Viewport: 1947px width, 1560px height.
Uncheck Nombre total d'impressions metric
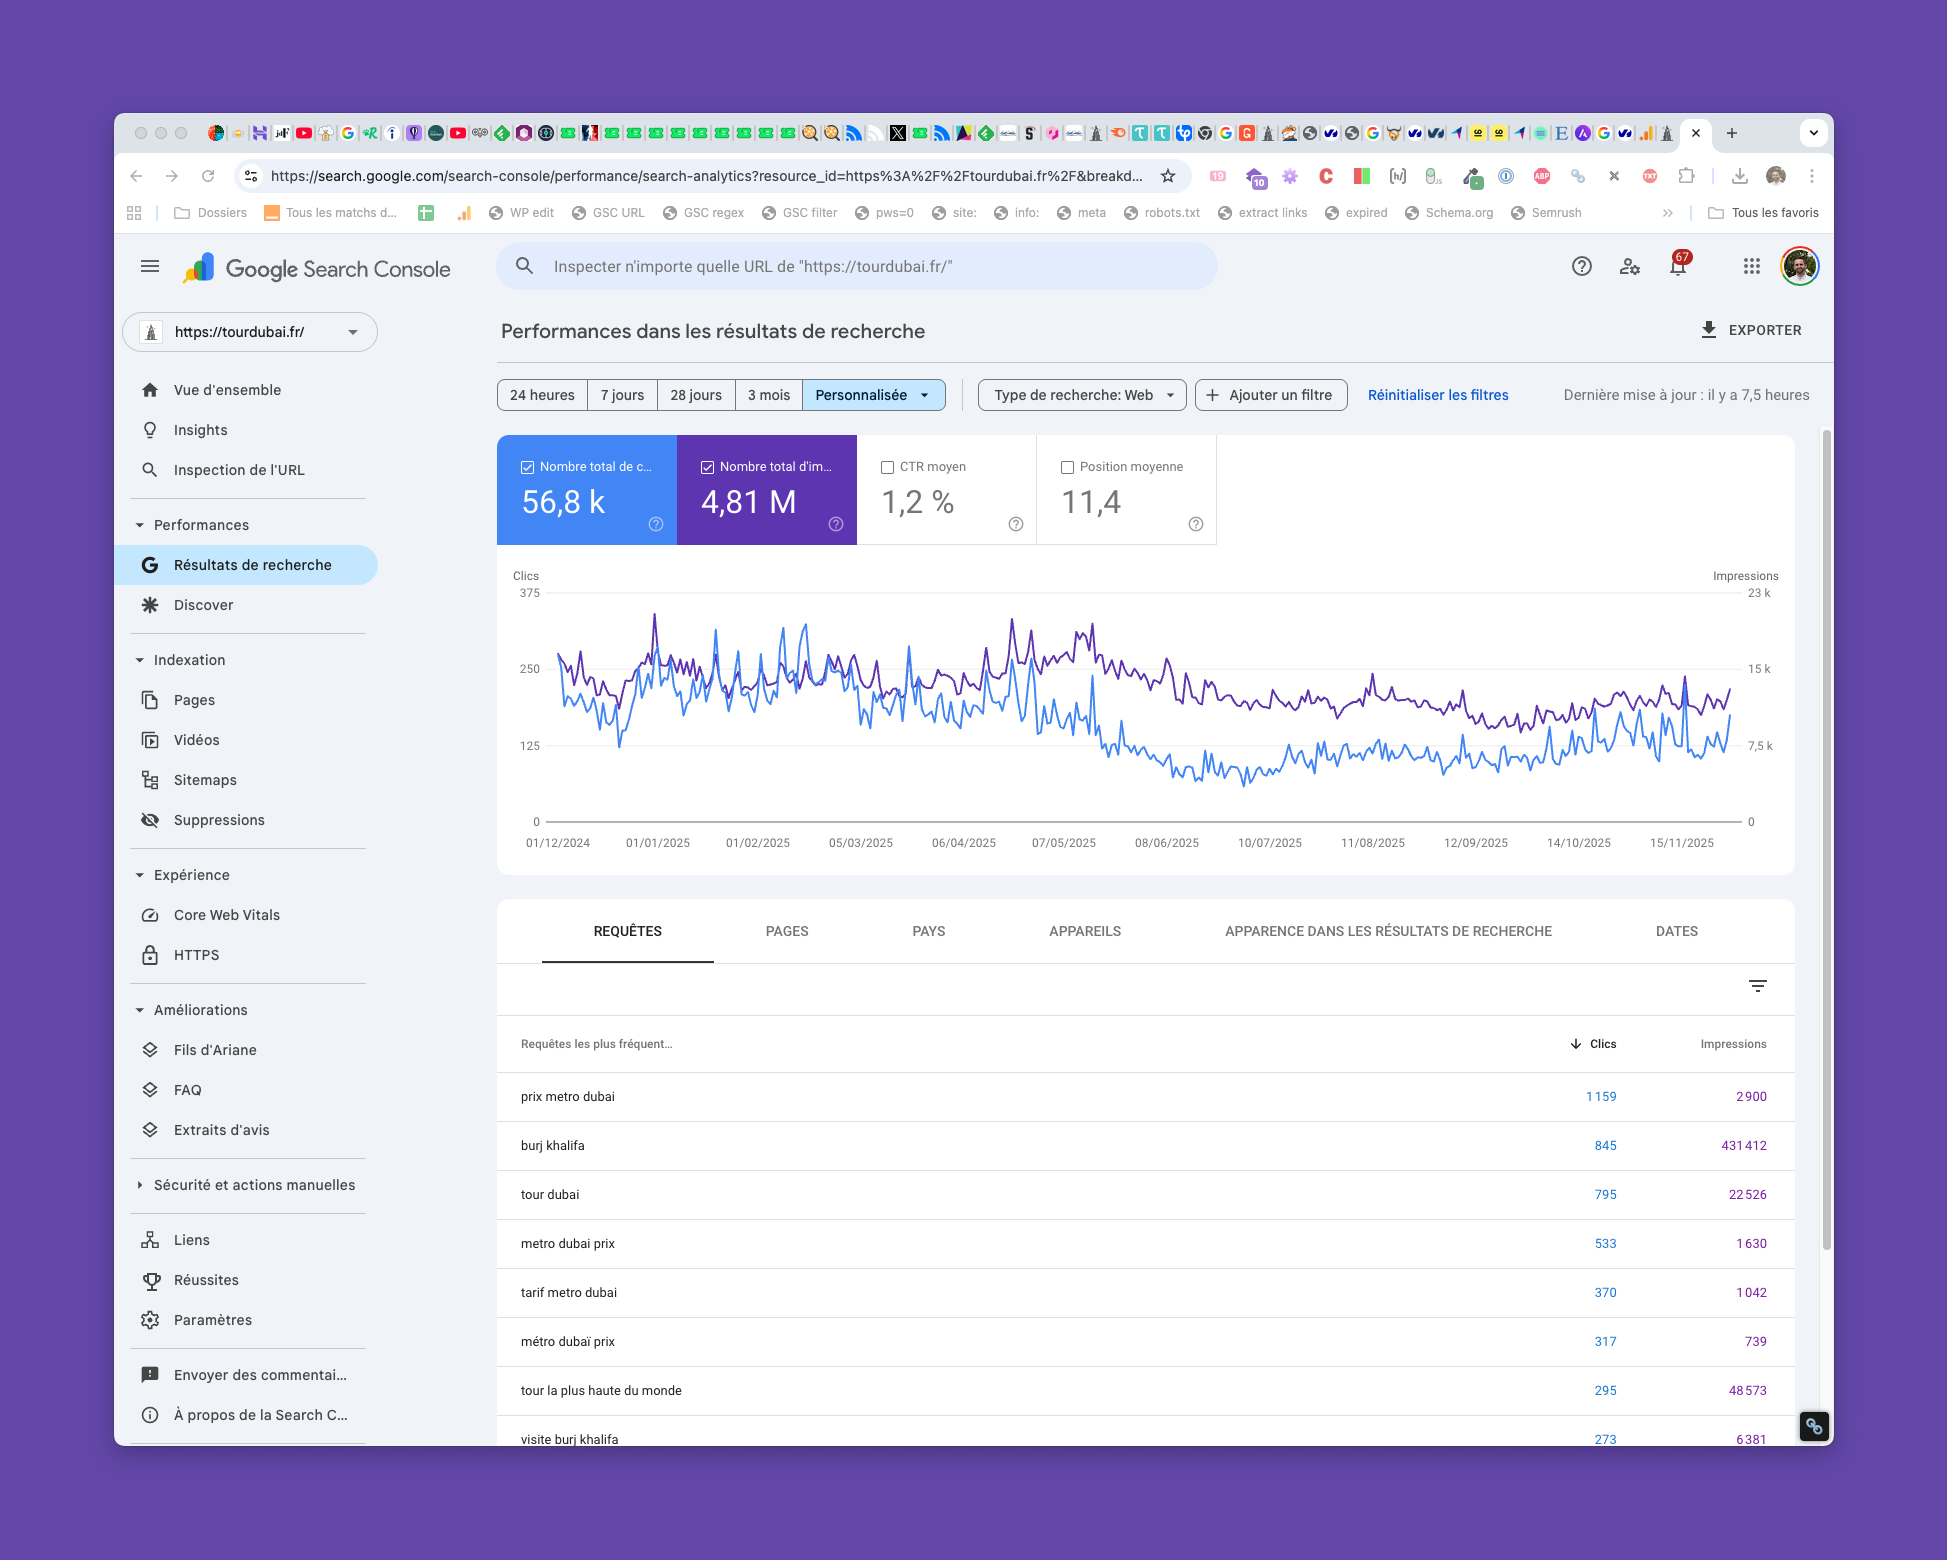pyautogui.click(x=707, y=467)
